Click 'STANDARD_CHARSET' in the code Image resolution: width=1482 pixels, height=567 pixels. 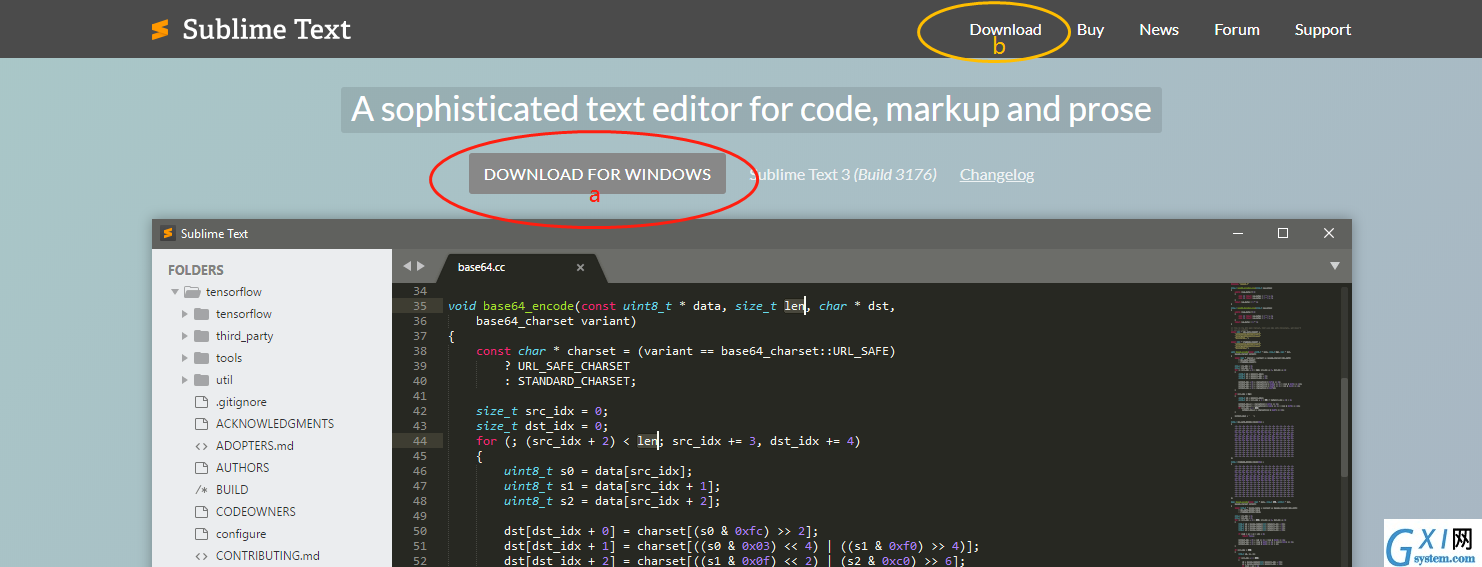click(x=574, y=381)
